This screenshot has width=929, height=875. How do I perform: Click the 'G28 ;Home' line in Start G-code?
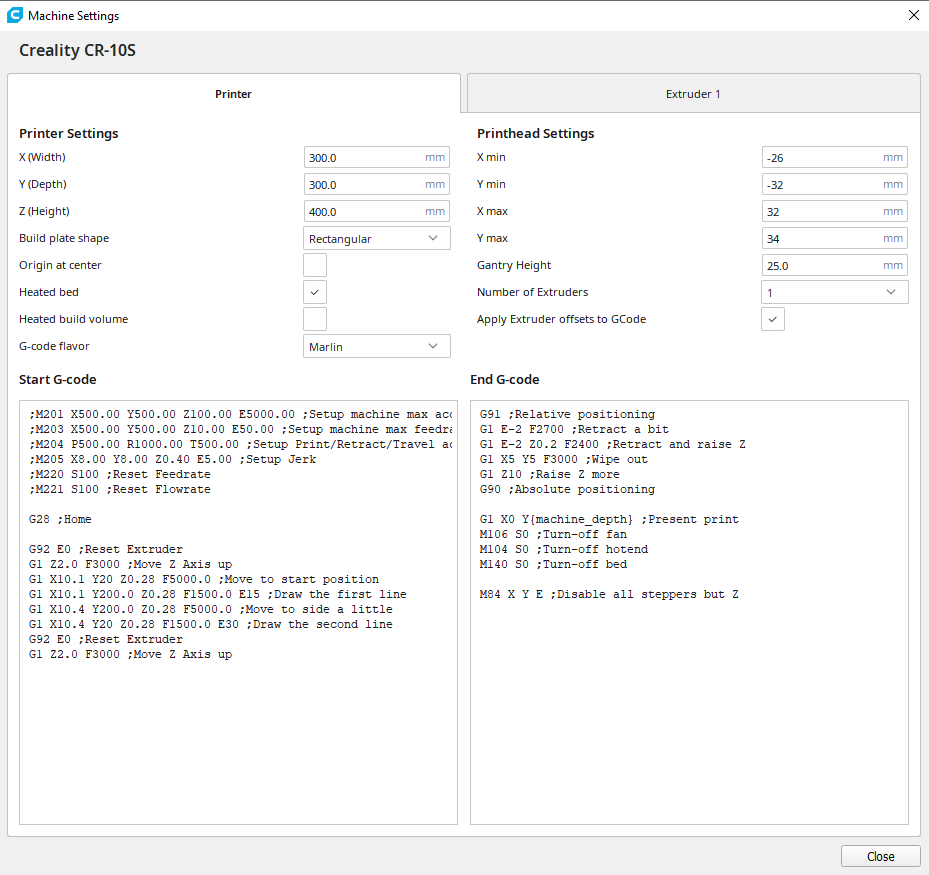click(x=60, y=519)
